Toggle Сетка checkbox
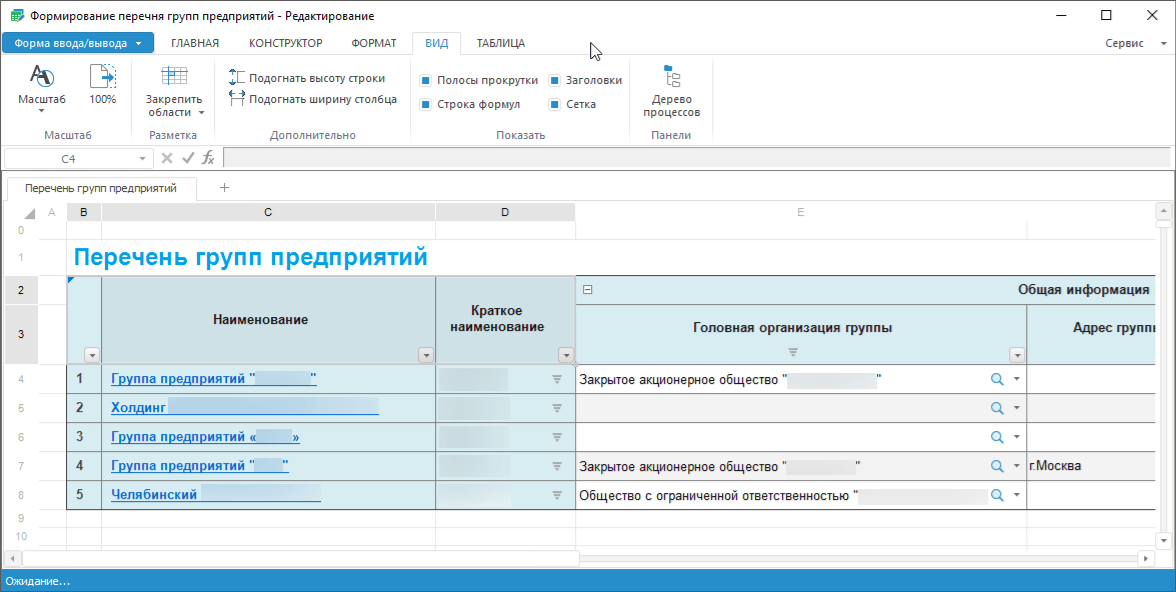The image size is (1176, 592). [x=554, y=104]
